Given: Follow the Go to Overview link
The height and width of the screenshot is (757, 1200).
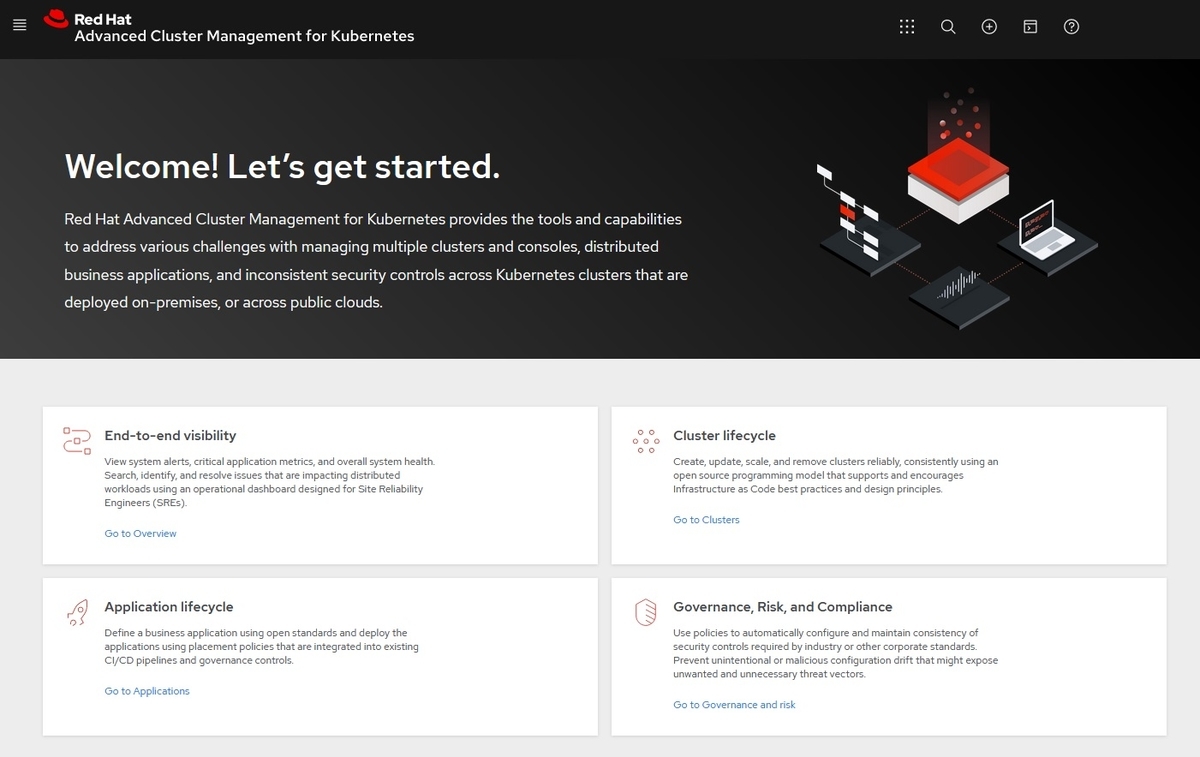Looking at the screenshot, I should point(140,534).
